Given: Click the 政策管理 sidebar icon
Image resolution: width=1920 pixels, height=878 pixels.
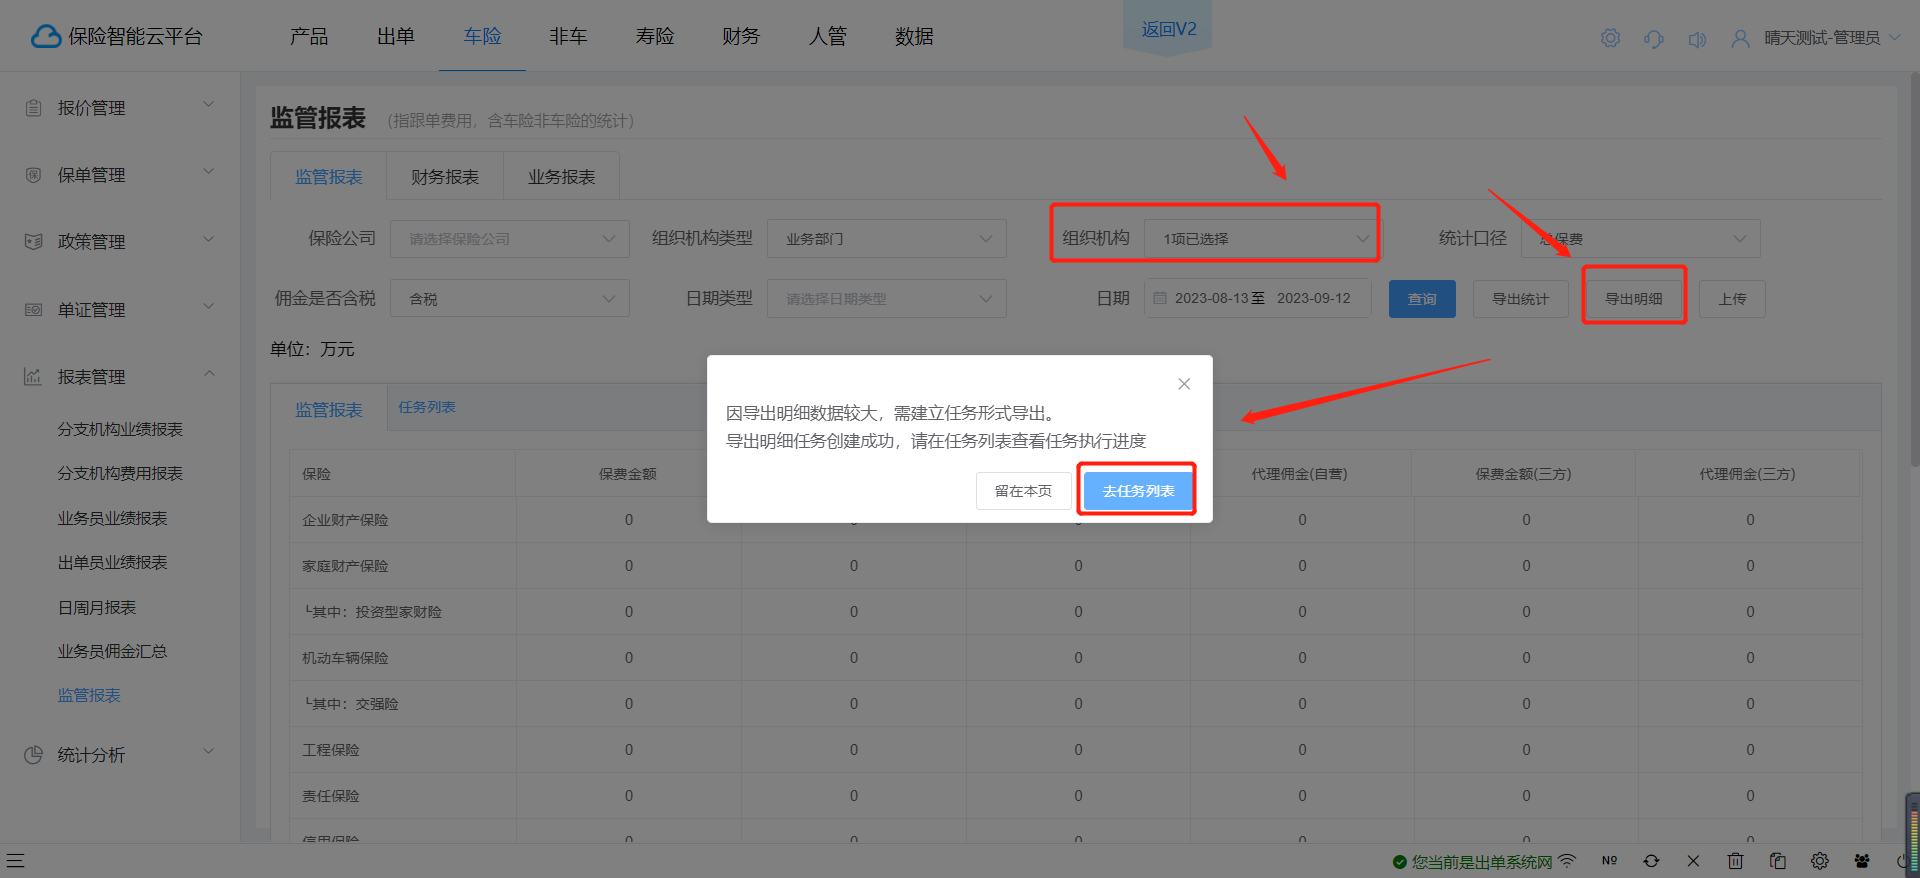Looking at the screenshot, I should click(33, 242).
